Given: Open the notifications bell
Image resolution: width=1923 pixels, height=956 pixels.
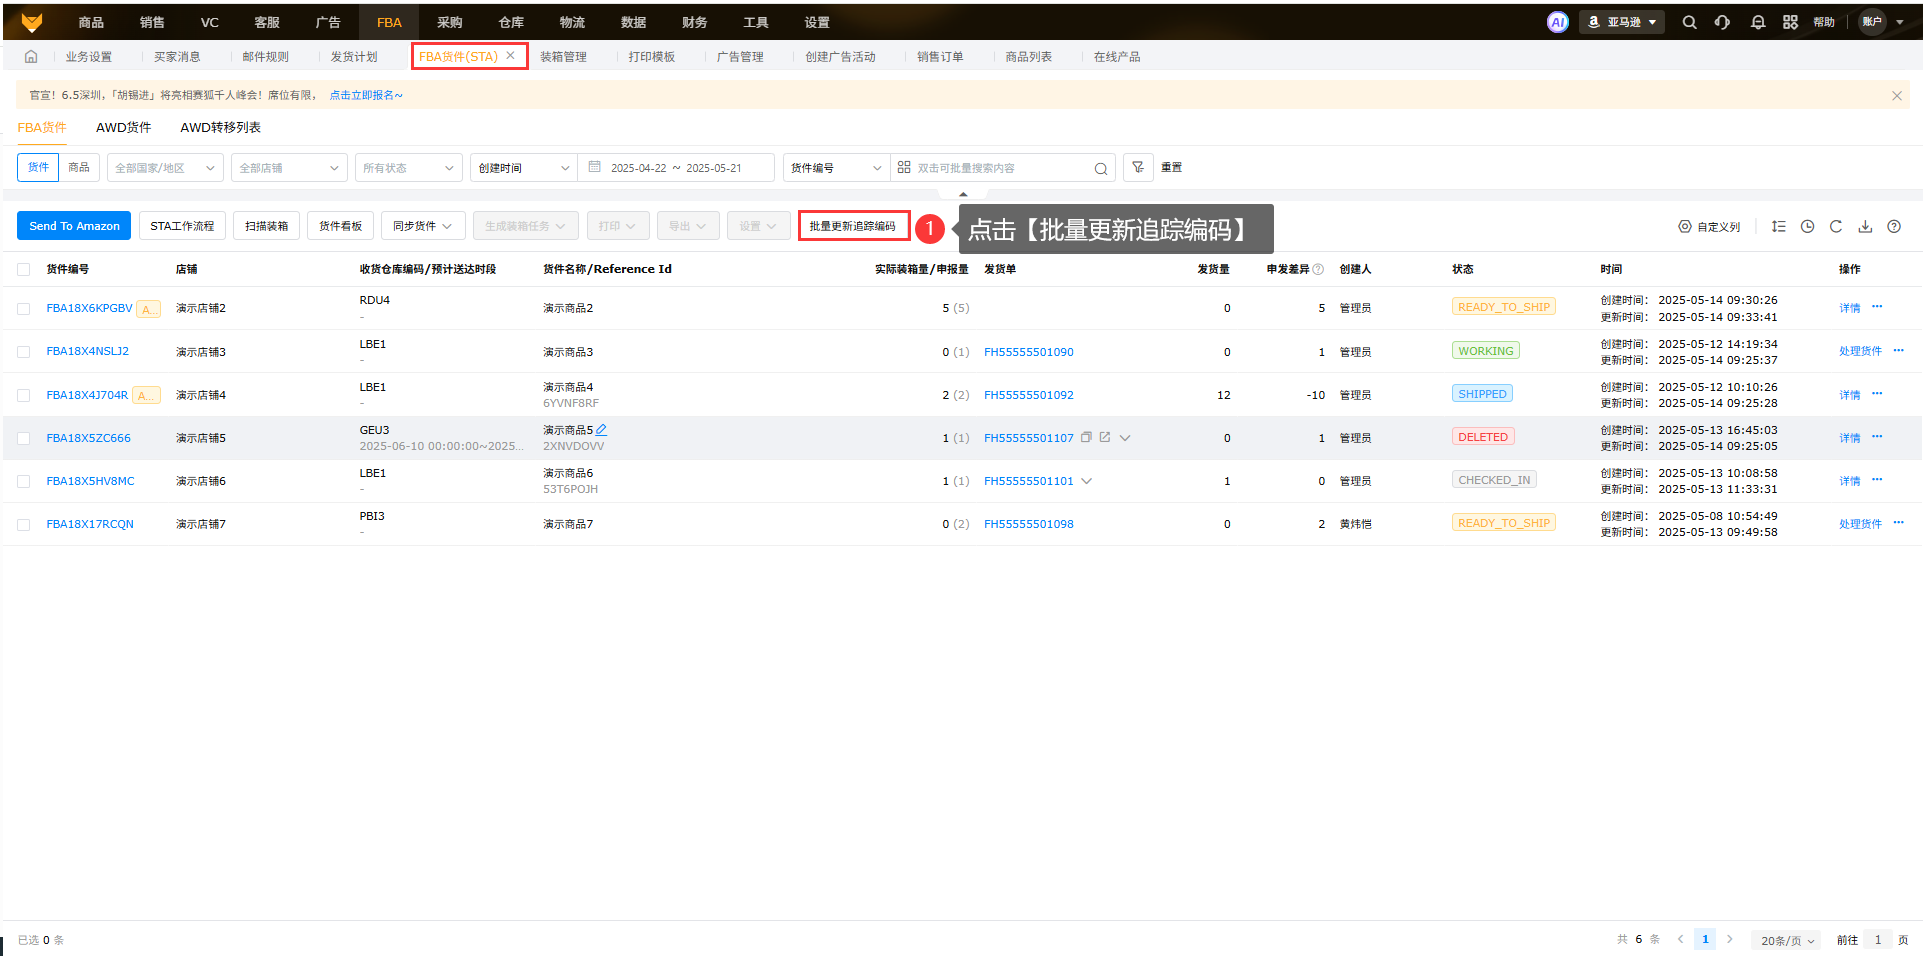Looking at the screenshot, I should (x=1757, y=22).
